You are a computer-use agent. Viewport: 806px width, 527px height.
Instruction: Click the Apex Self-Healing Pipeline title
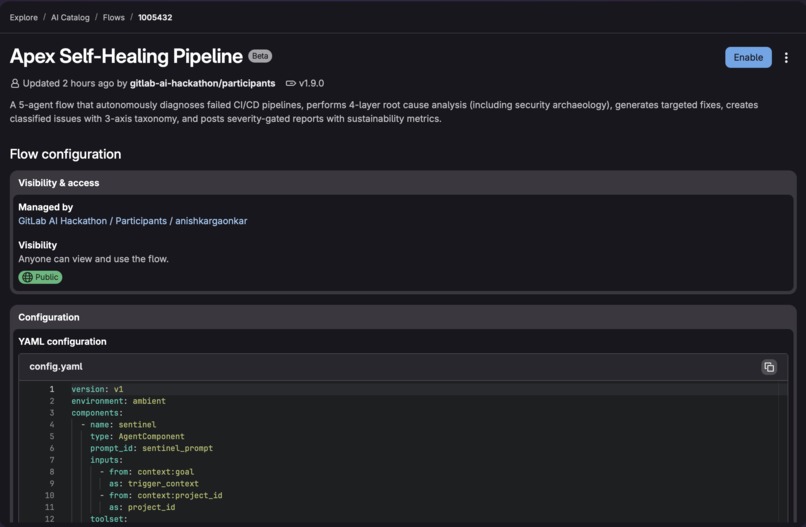pyautogui.click(x=126, y=57)
